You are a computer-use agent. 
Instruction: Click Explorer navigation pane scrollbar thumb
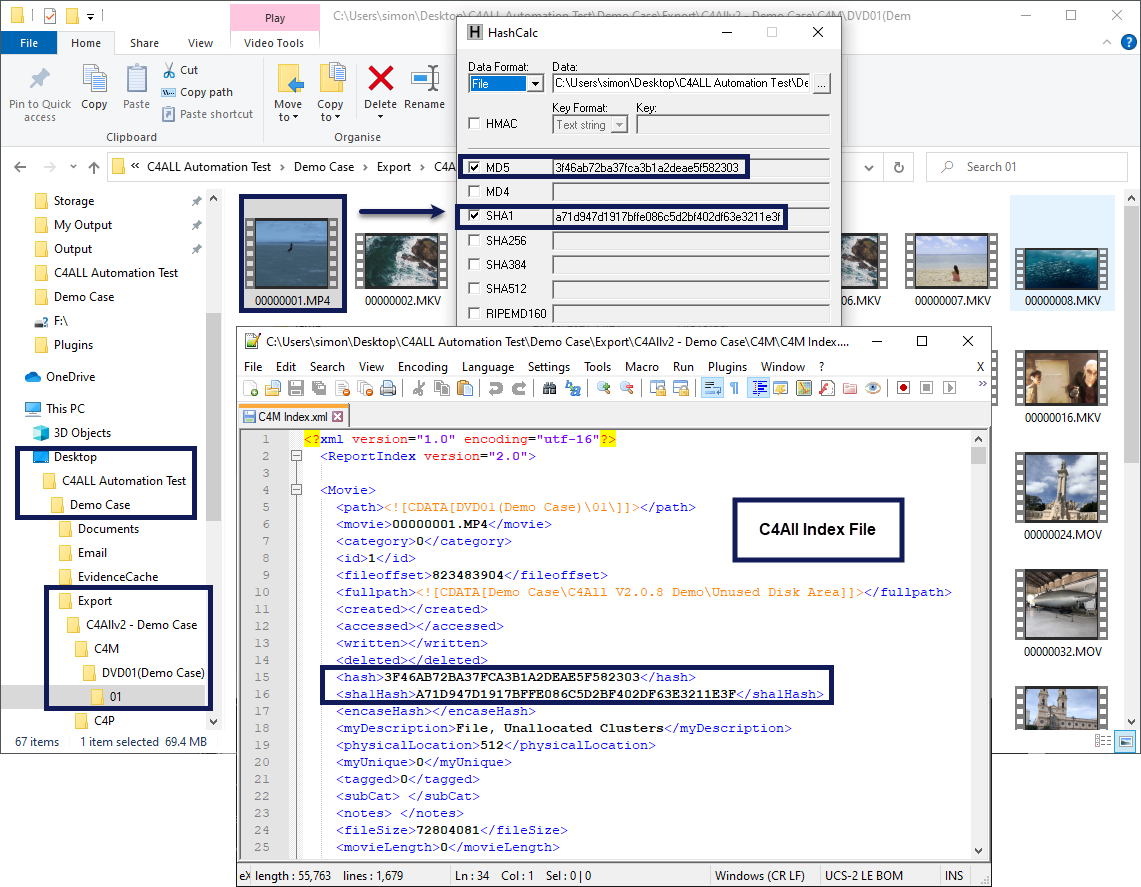(x=213, y=417)
